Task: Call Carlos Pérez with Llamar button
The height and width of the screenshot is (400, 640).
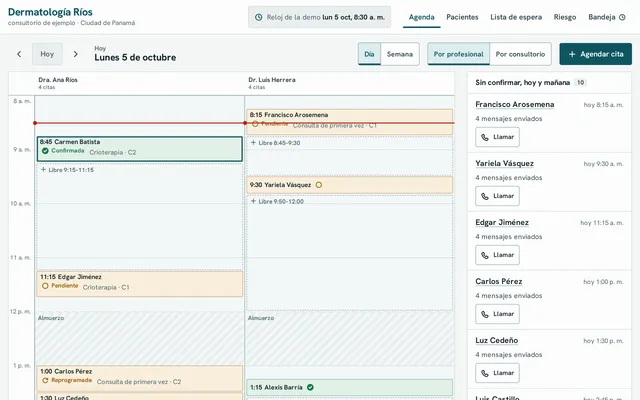Action: point(497,314)
